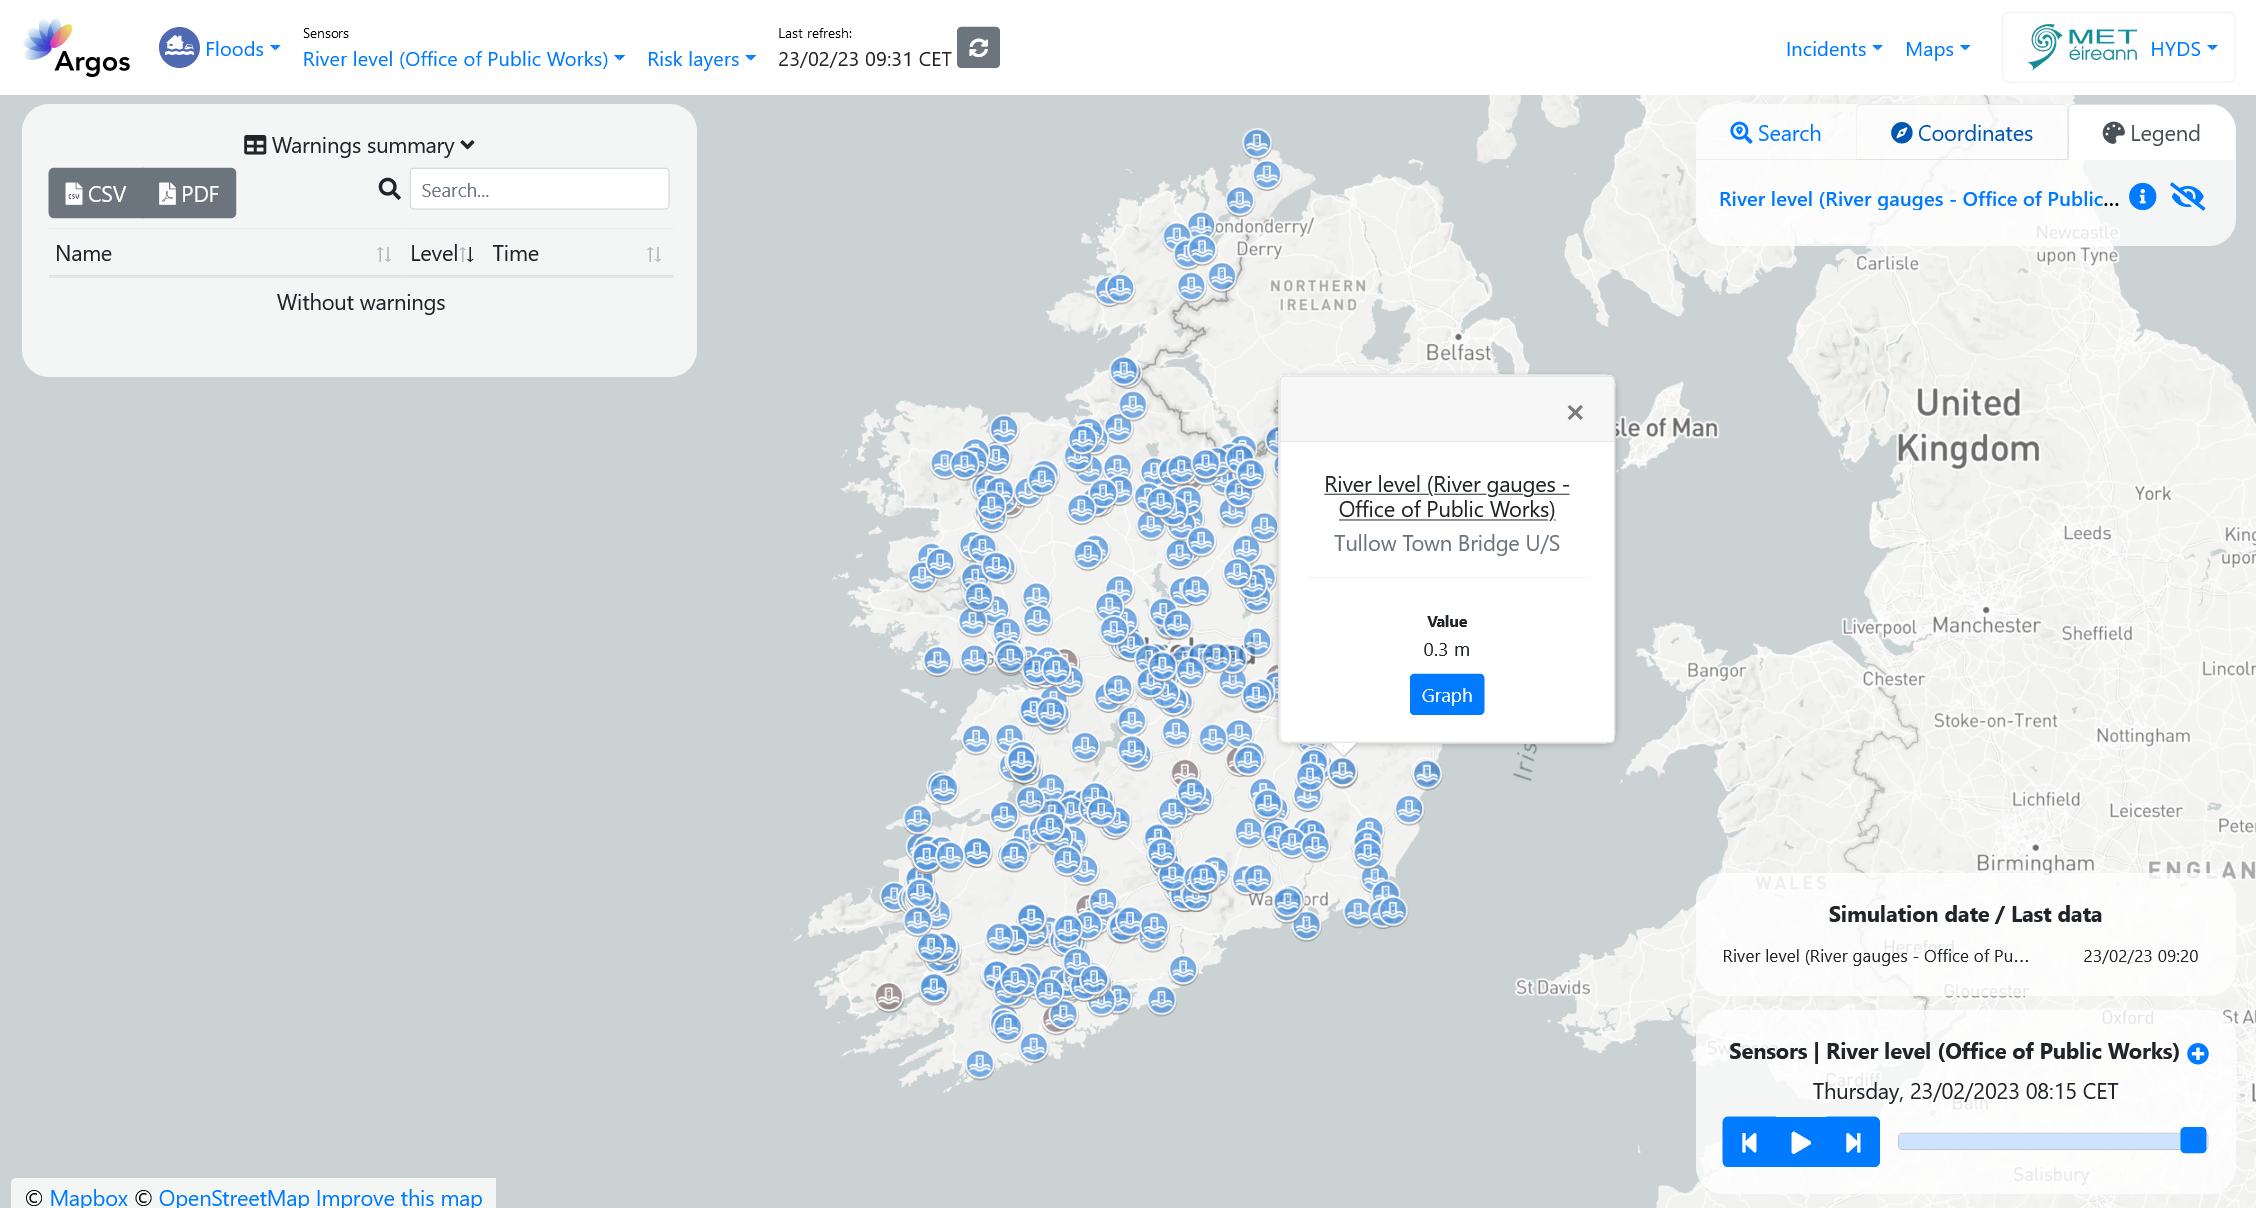The width and height of the screenshot is (2256, 1208).
Task: Open the Maps menu
Action: point(1937,49)
